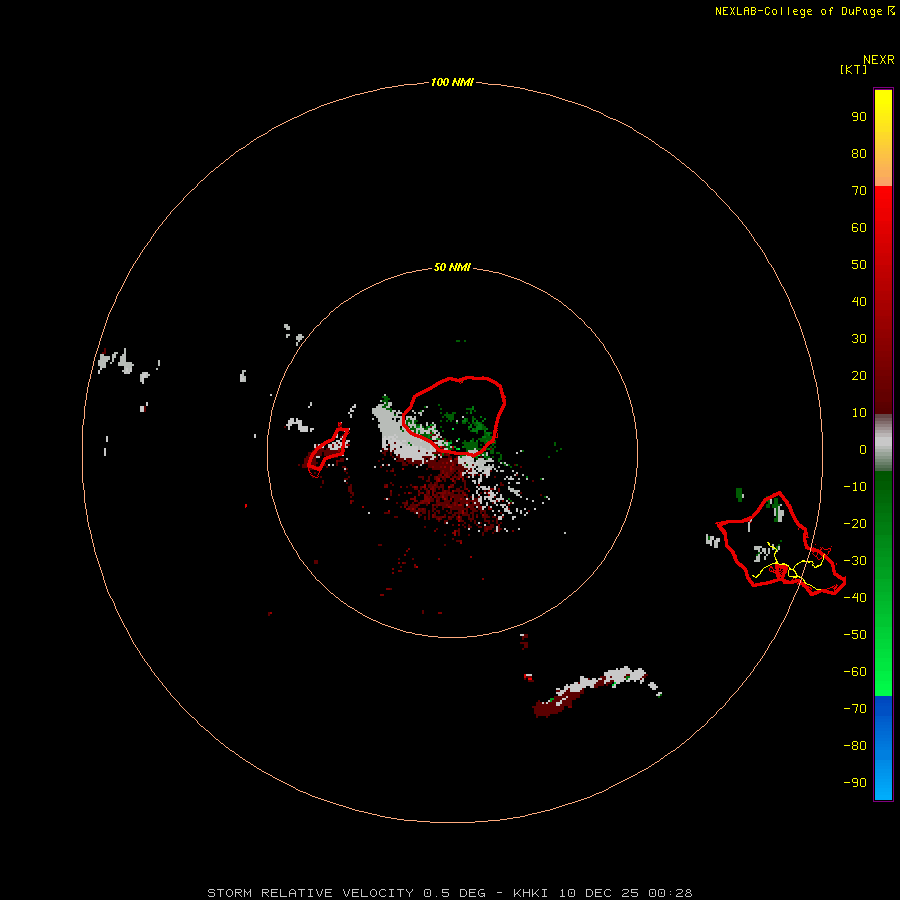Click the 20 value on the velocity scale
The width and height of the screenshot is (900, 900).
(x=859, y=375)
